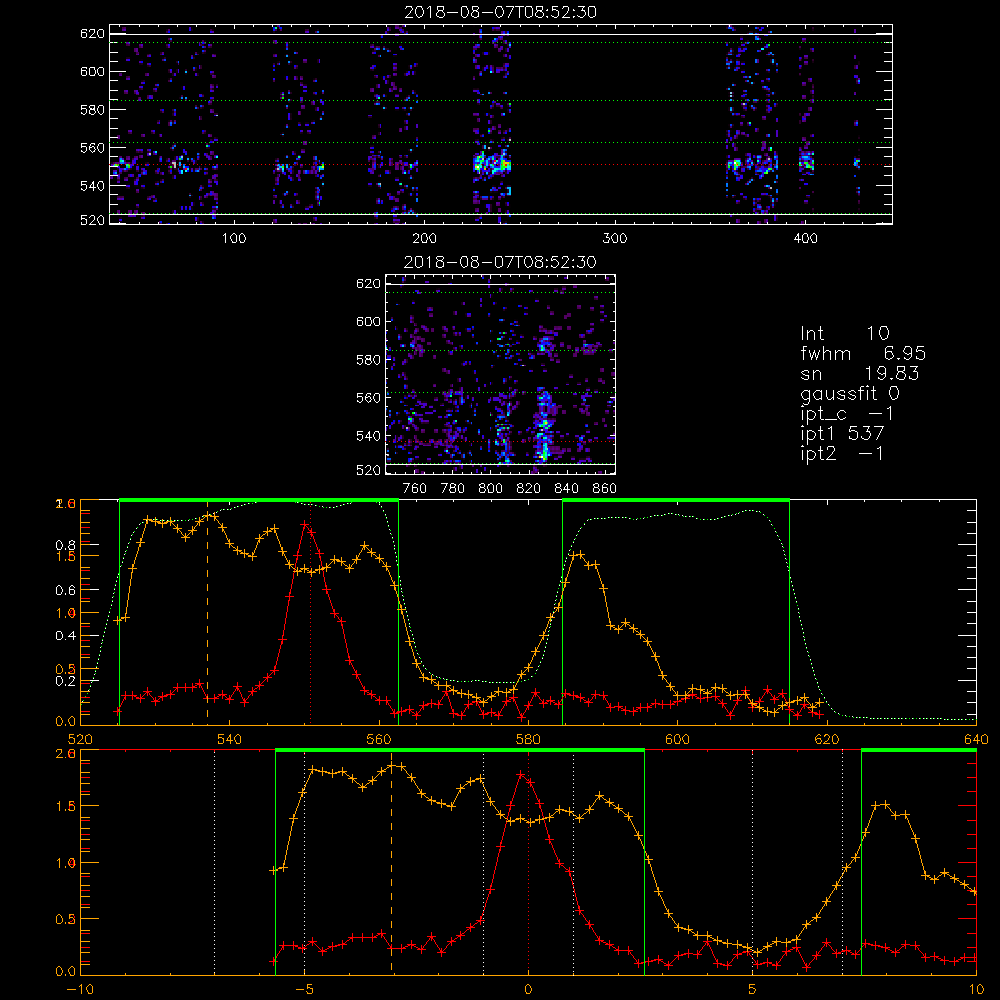Click bright vertical streak near 828 in middle image
This screenshot has height=1000, width=1000.
tap(543, 424)
